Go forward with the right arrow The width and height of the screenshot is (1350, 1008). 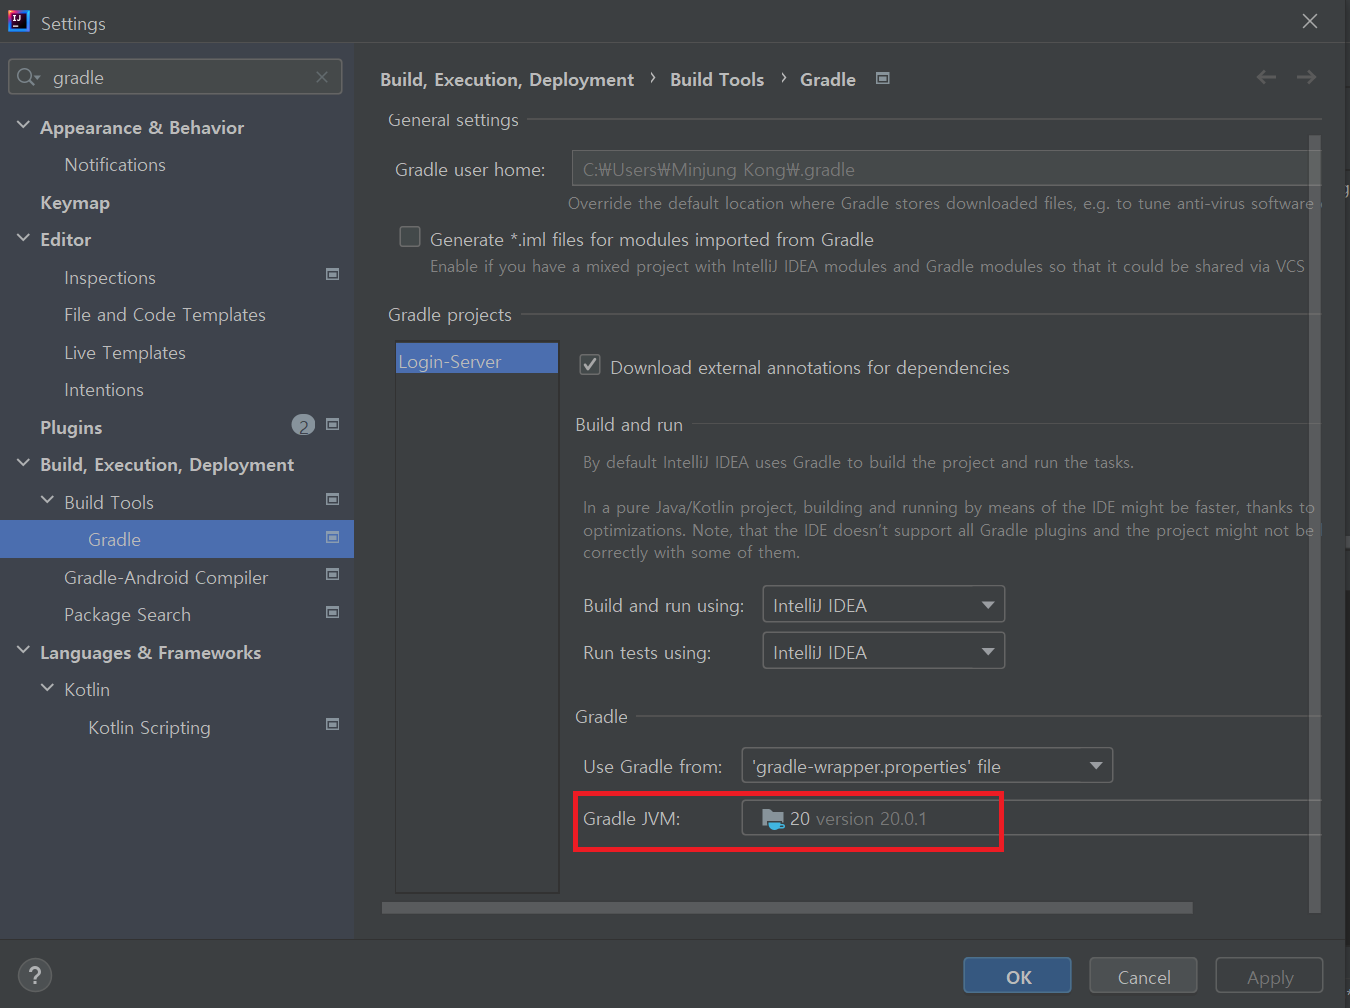[x=1306, y=77]
